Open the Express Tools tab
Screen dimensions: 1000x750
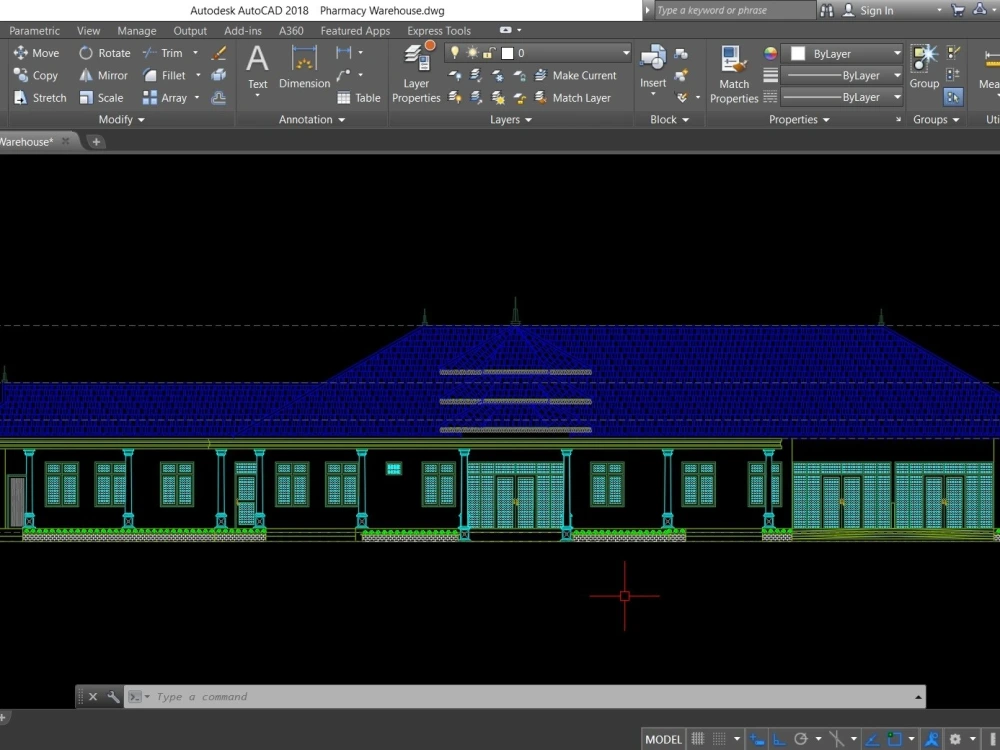pyautogui.click(x=438, y=30)
